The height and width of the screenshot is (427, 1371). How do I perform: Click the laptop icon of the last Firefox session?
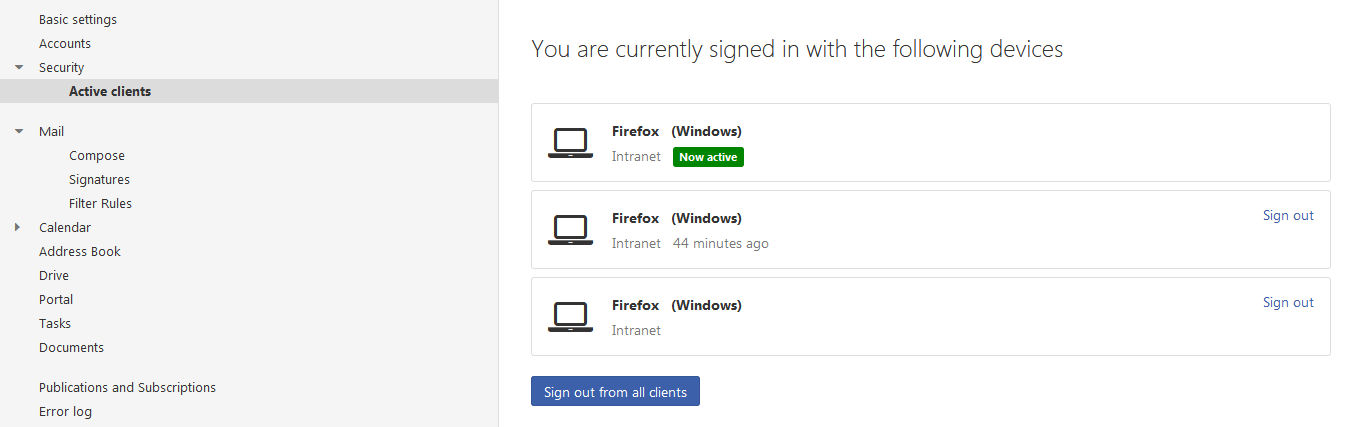(x=571, y=317)
